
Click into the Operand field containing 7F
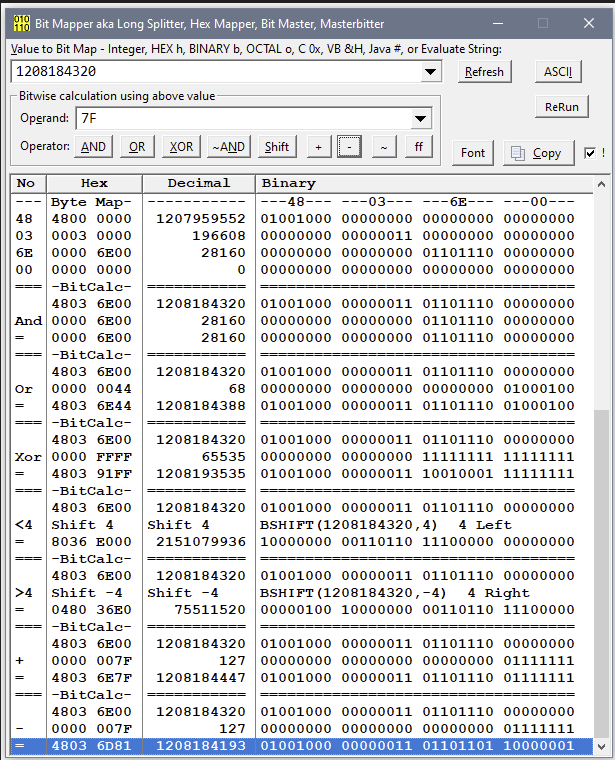click(x=240, y=119)
